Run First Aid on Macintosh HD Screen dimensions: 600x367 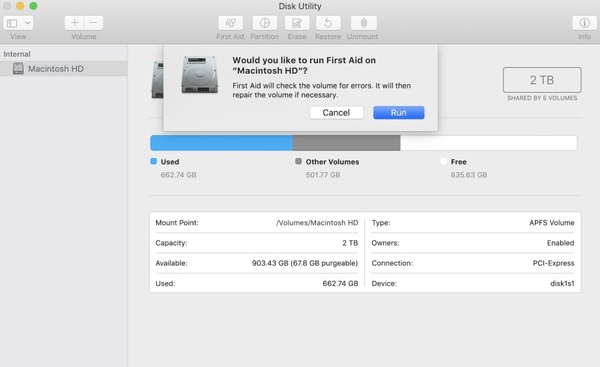pos(399,113)
